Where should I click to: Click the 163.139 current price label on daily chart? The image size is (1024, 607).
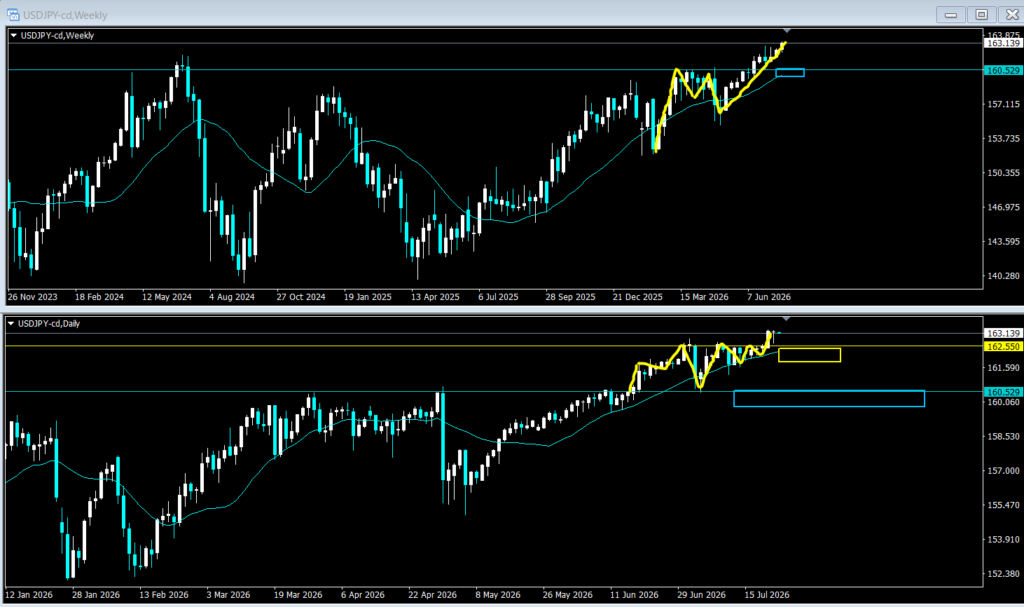coord(1002,333)
